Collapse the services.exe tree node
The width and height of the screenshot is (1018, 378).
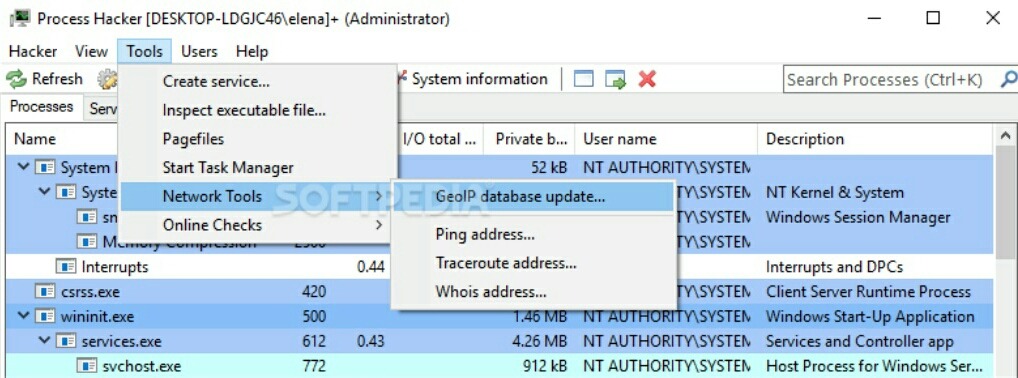tap(45, 341)
